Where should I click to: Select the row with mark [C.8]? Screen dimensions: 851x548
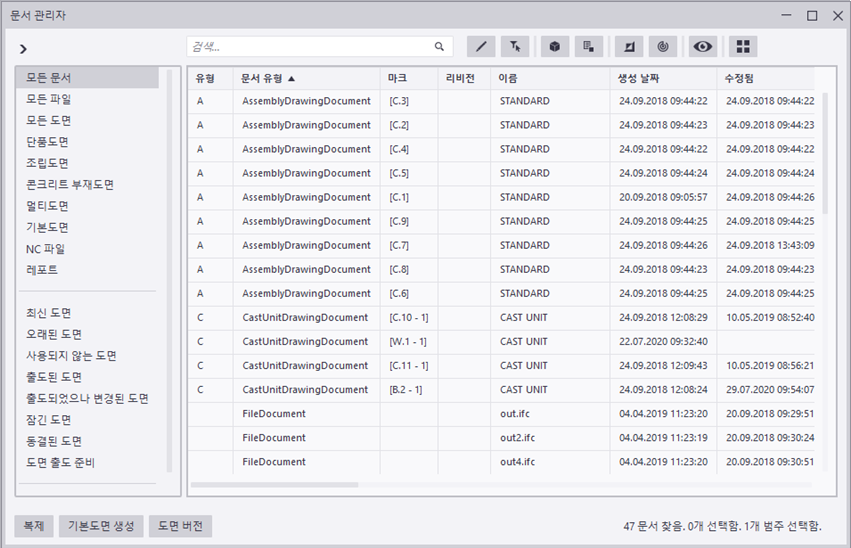[501, 269]
